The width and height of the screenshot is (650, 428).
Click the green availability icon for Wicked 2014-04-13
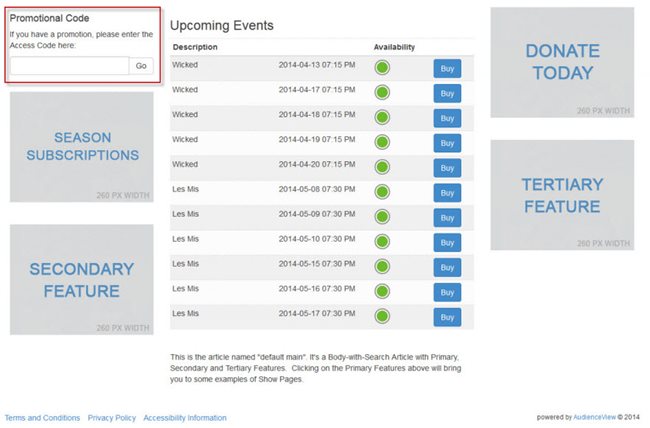pyautogui.click(x=382, y=67)
